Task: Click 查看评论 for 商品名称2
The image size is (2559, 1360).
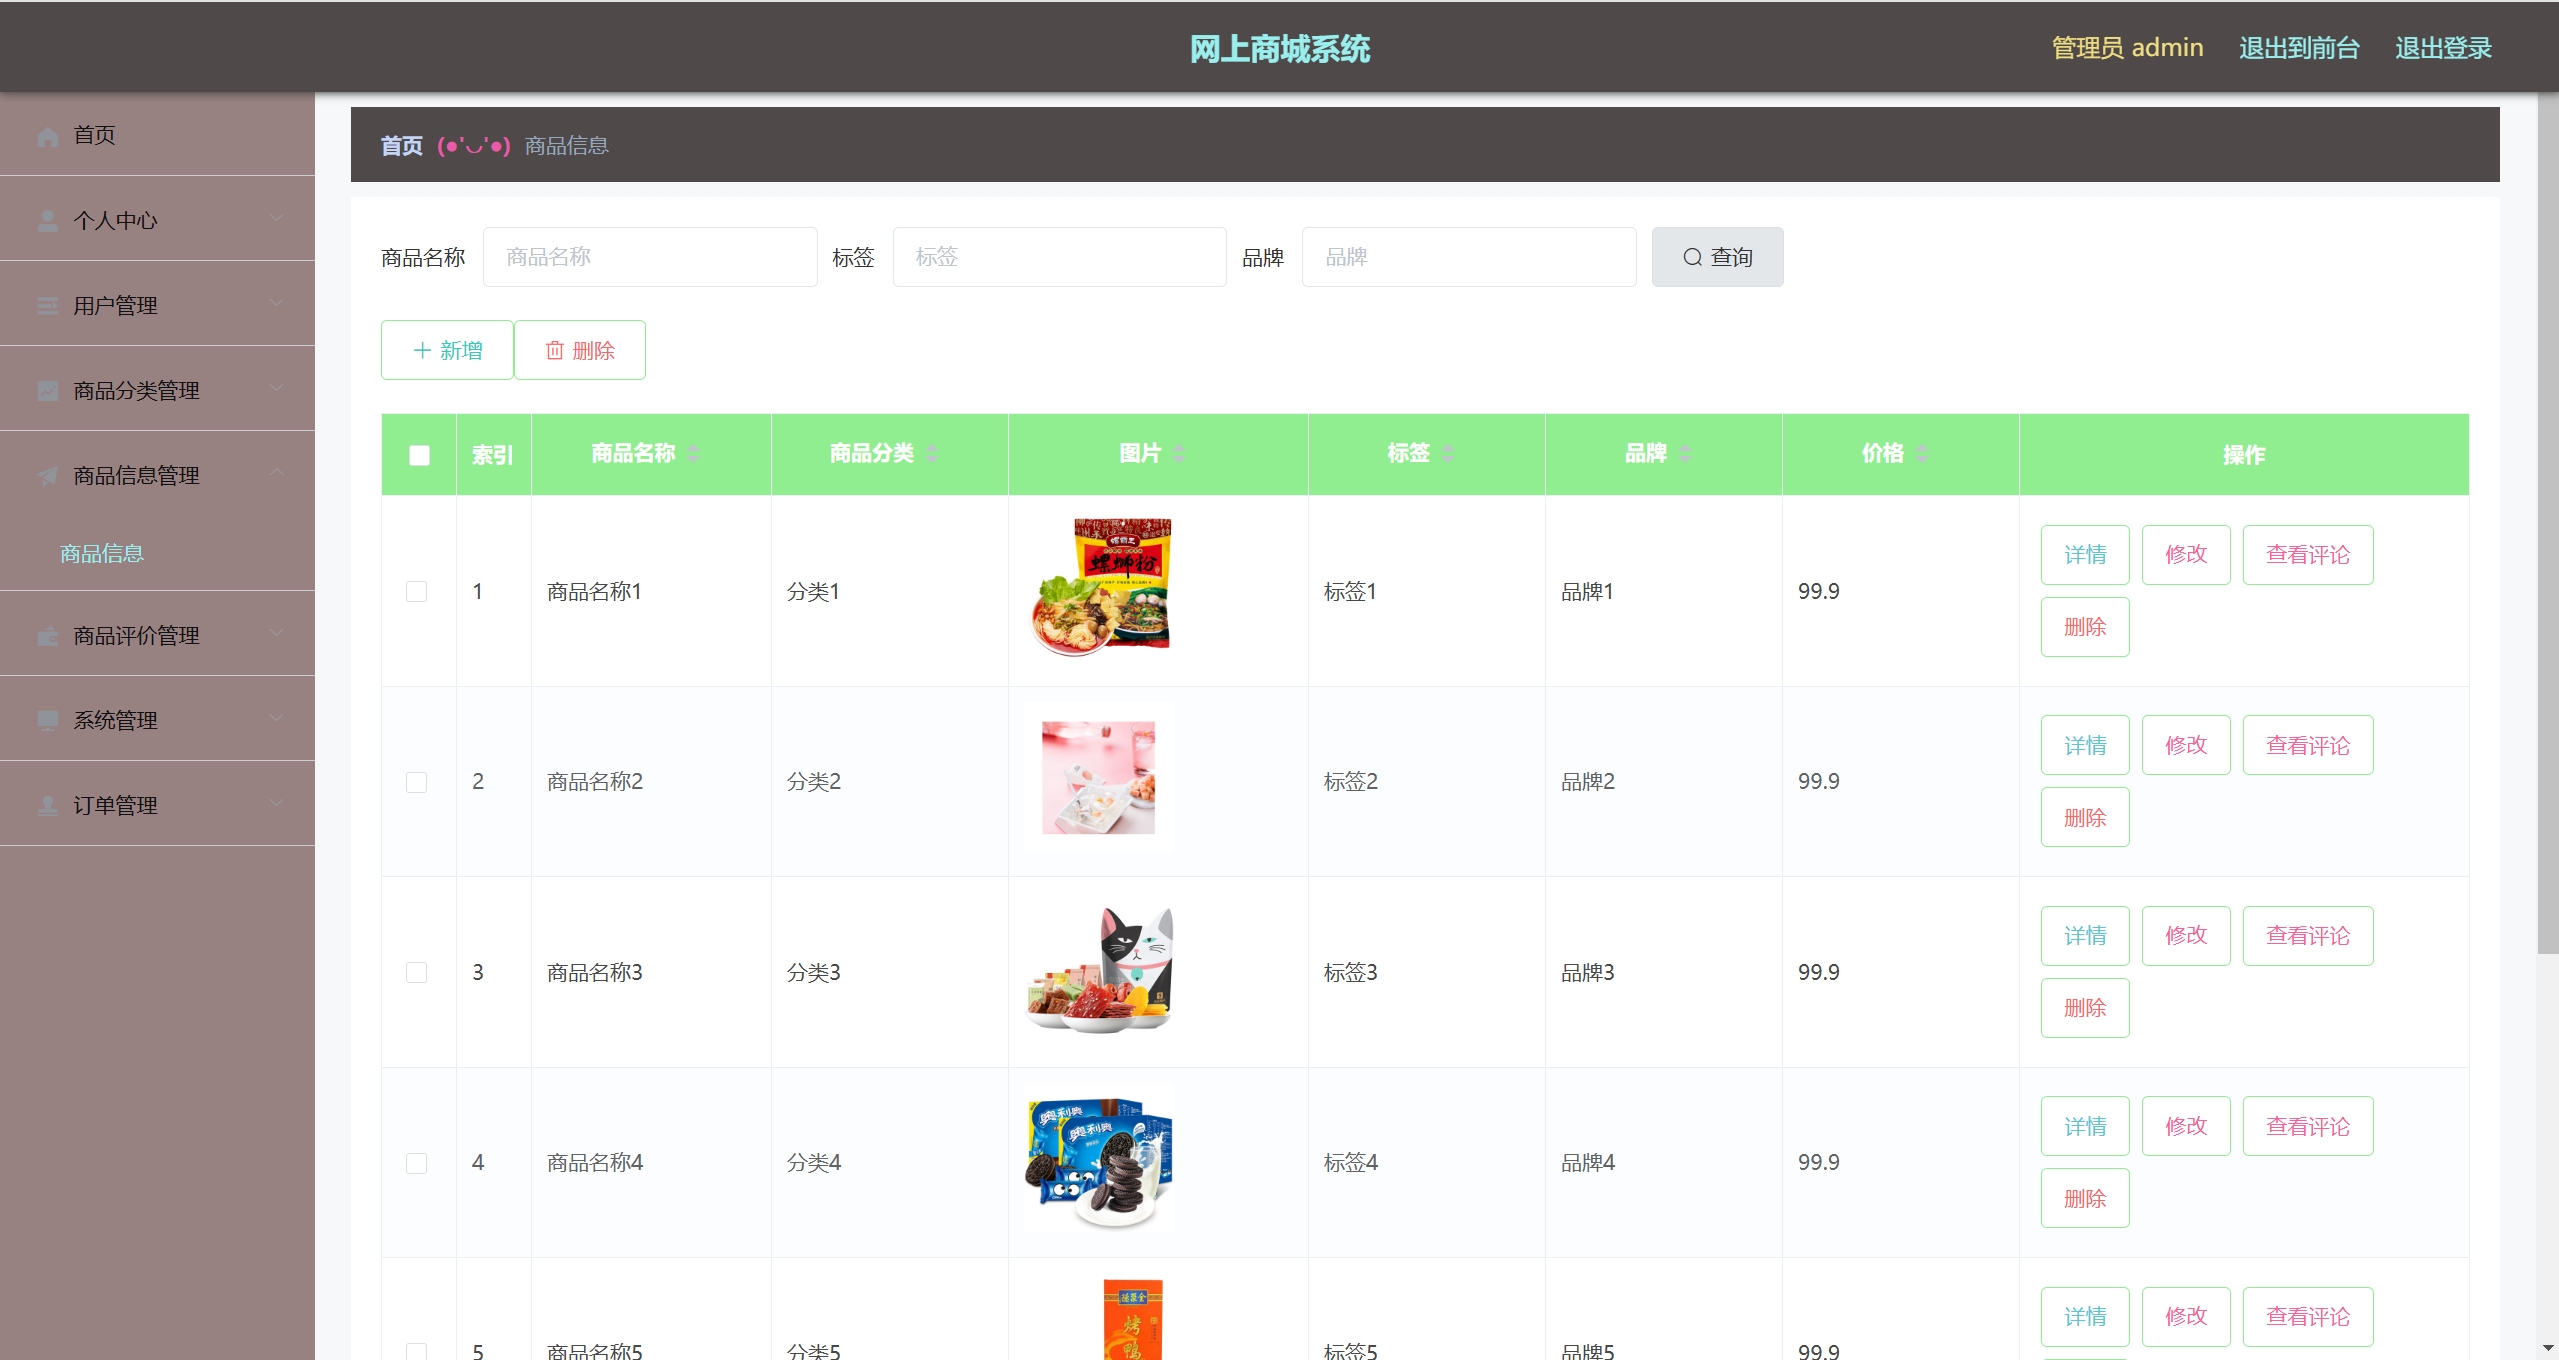Action: tap(2308, 745)
